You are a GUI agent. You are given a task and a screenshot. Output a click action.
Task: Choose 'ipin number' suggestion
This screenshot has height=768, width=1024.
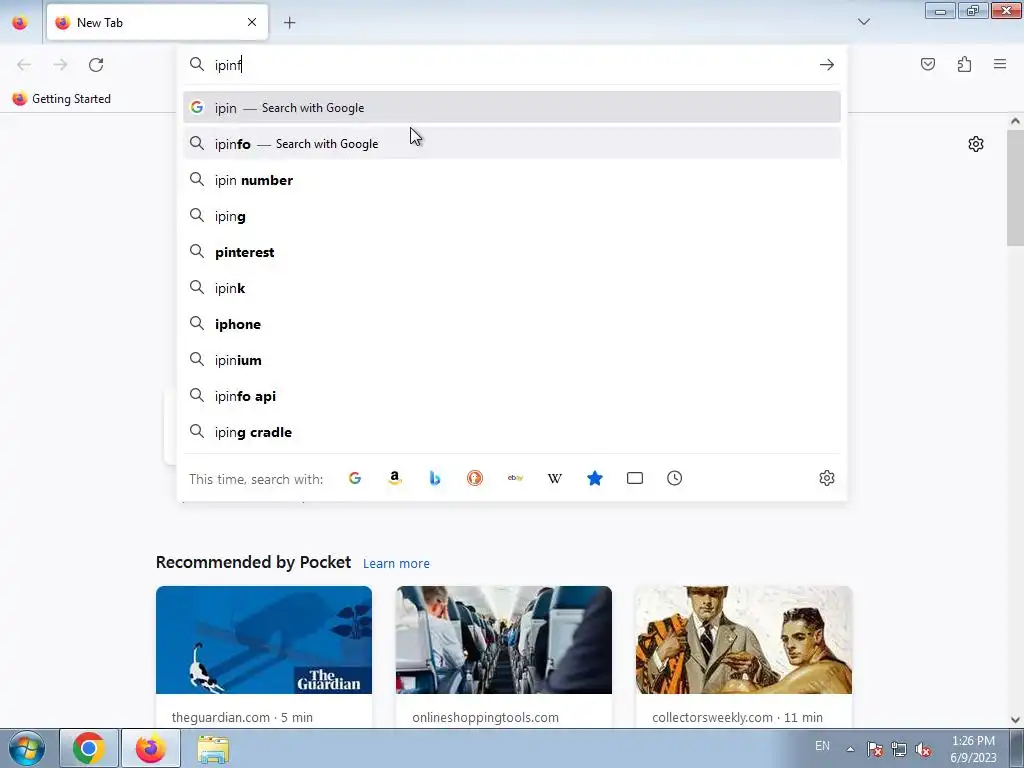tap(512, 180)
